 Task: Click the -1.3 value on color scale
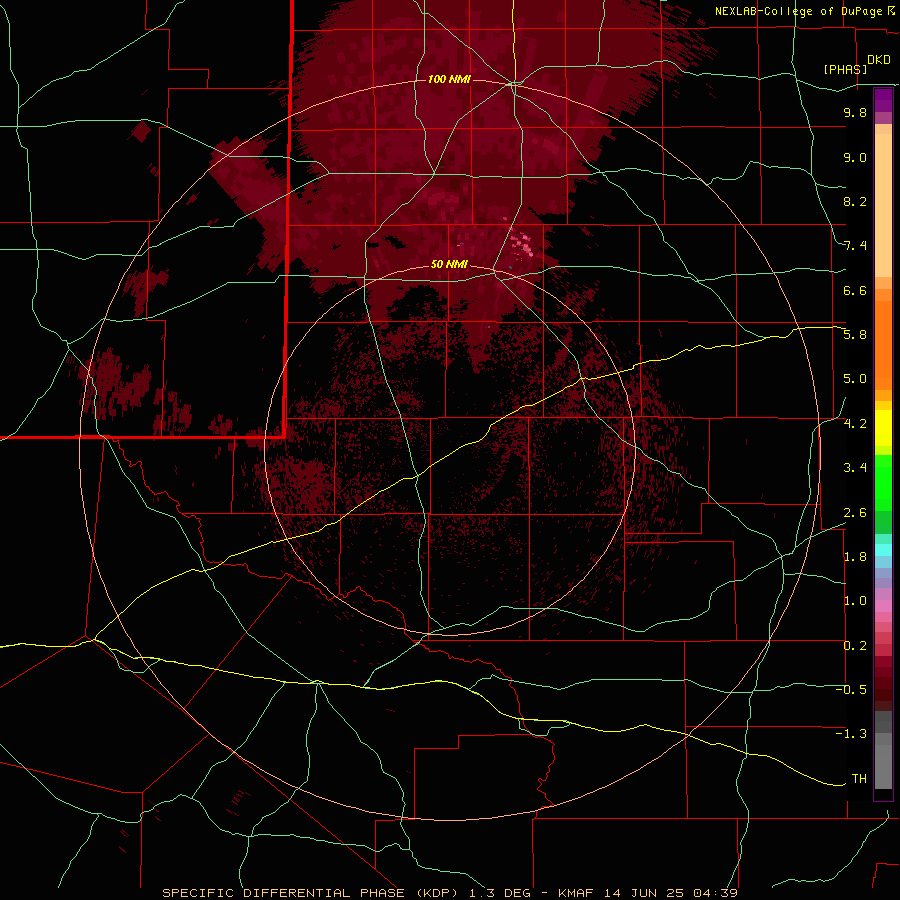click(x=851, y=734)
